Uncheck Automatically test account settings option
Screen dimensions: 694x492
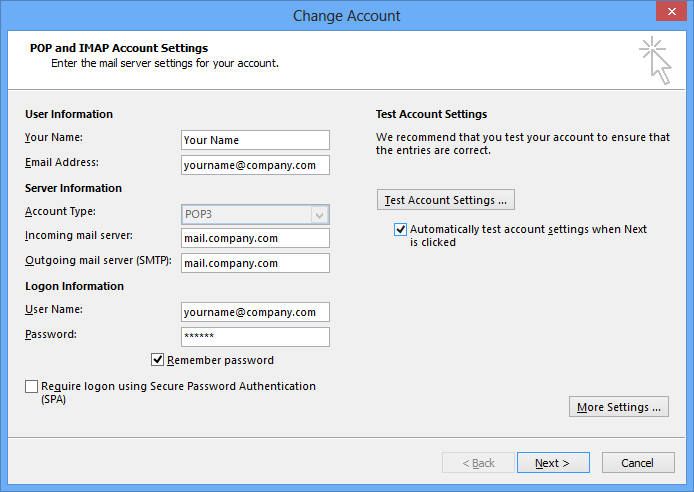pyautogui.click(x=400, y=229)
